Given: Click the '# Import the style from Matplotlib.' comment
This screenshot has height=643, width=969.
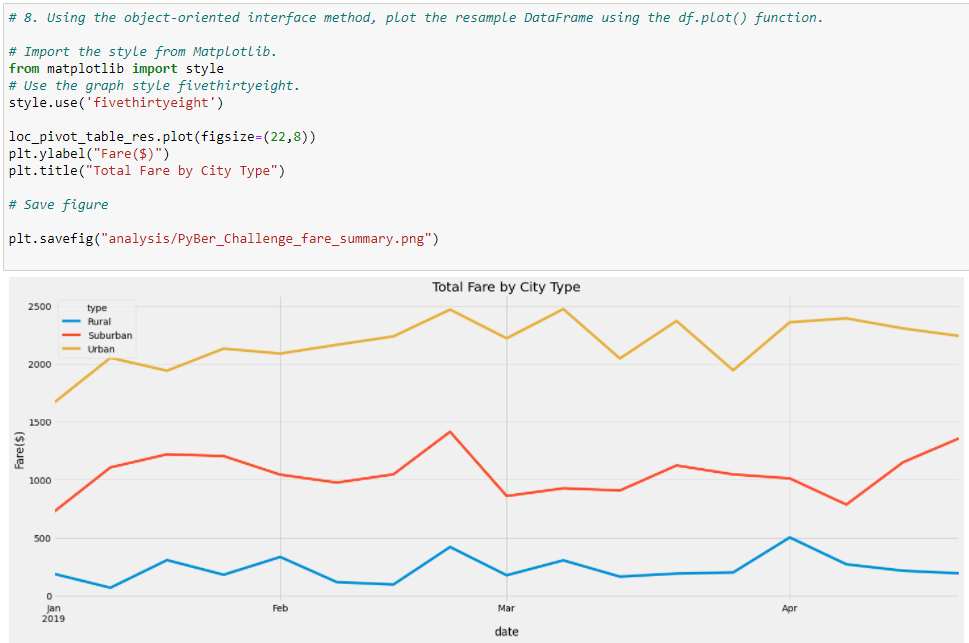Looking at the screenshot, I should (x=143, y=51).
